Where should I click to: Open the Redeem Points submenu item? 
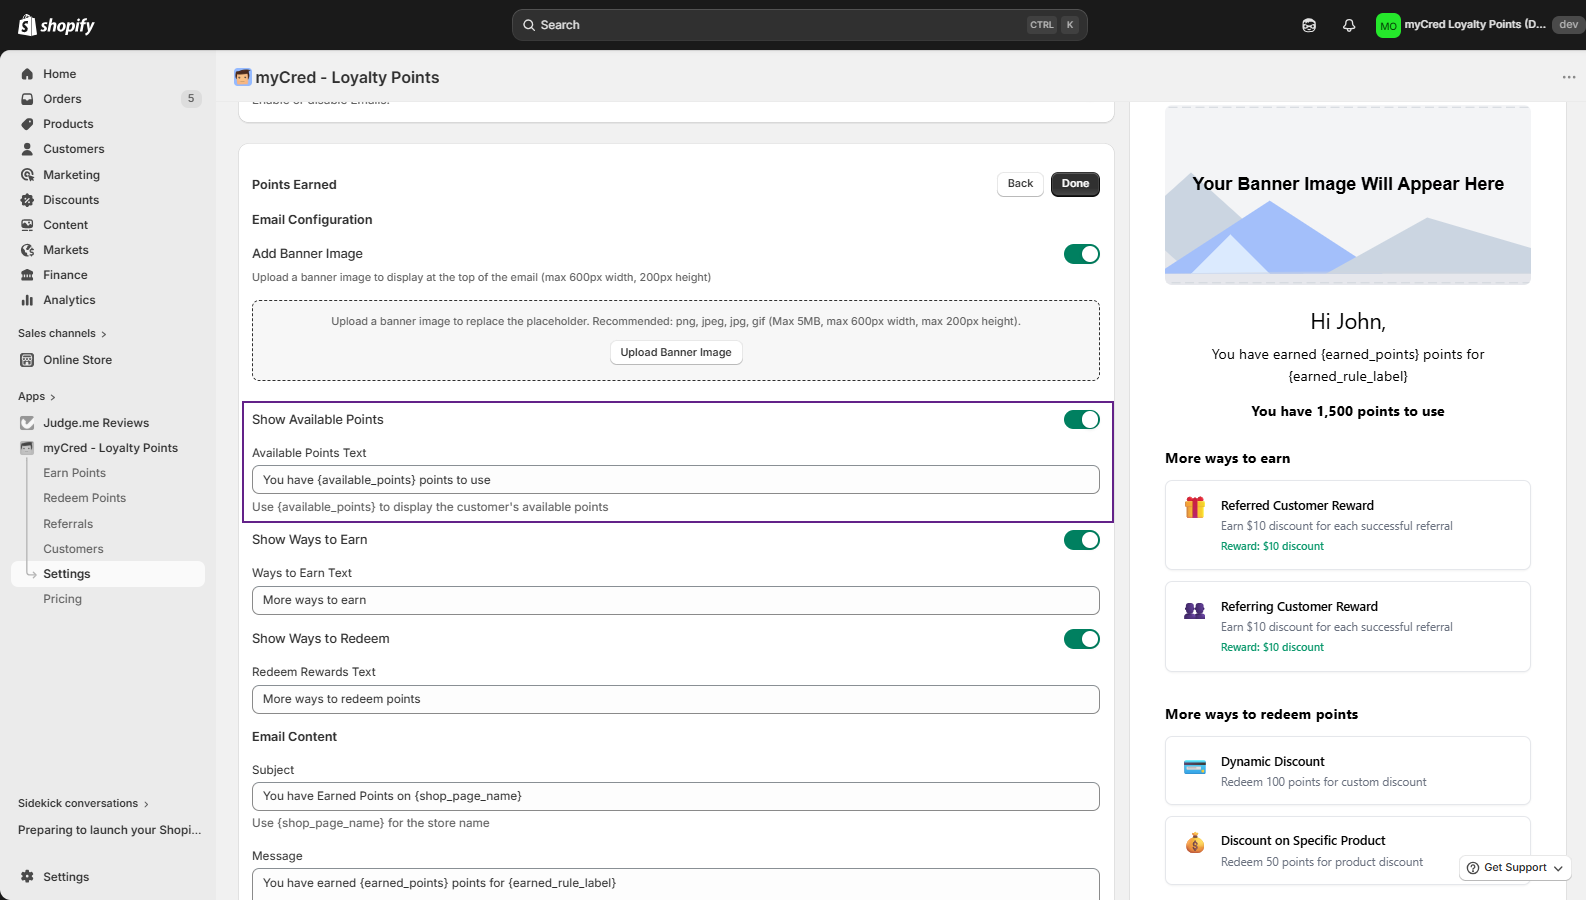point(84,498)
